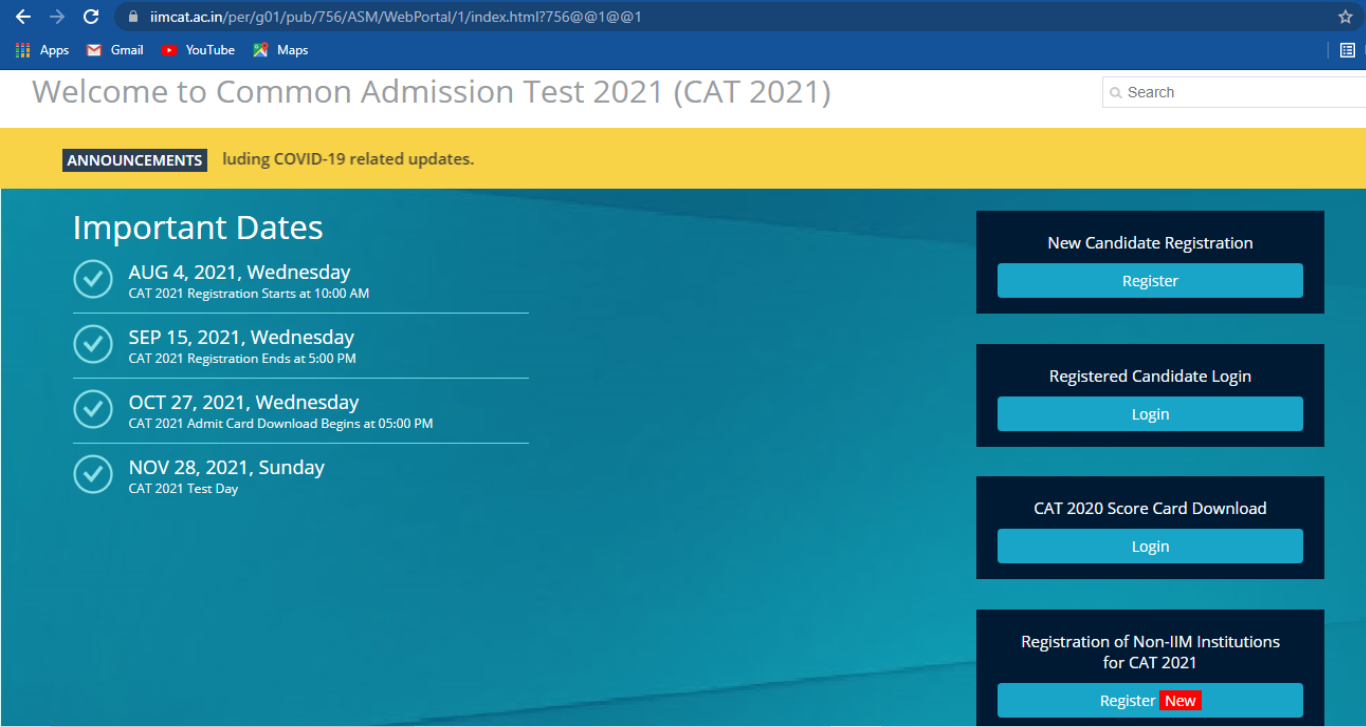Click the Registered Candidate Login title

1150,376
